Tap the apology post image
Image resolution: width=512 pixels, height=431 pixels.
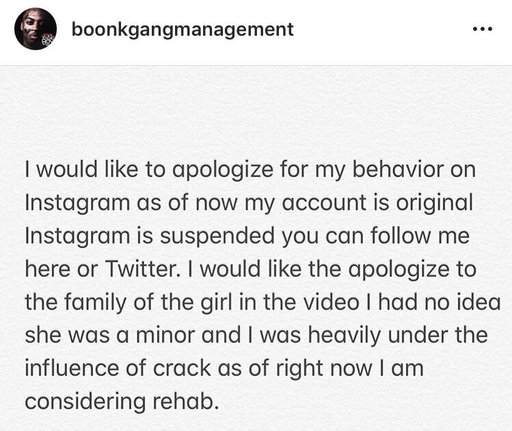pyautogui.click(x=256, y=248)
